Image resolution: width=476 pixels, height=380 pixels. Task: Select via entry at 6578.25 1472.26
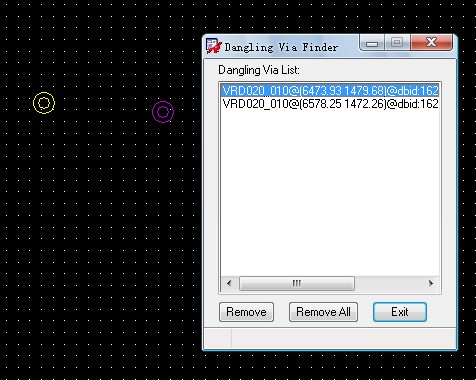[330, 104]
